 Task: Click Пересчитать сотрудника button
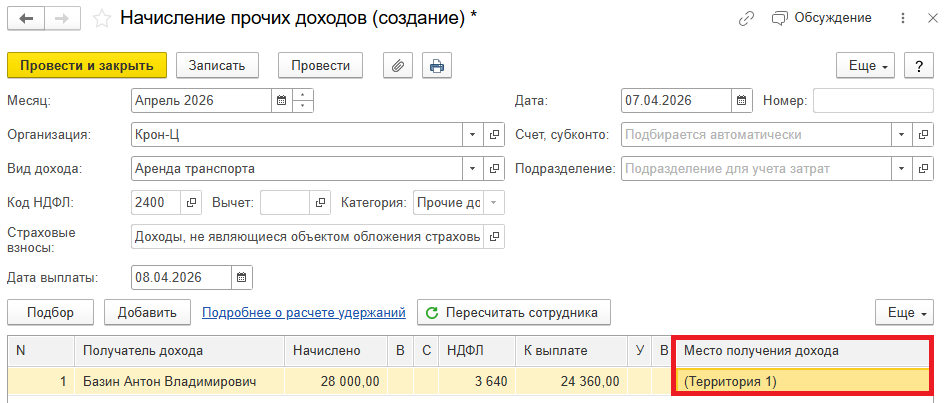pyautogui.click(x=513, y=313)
